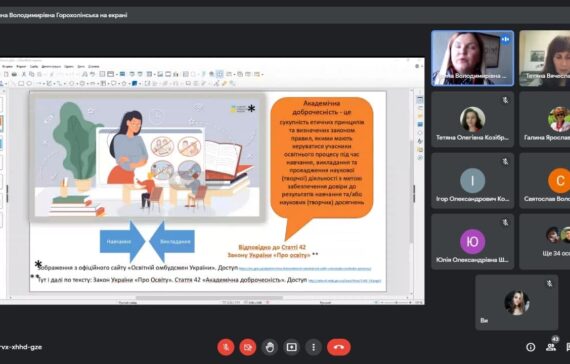Open the tile showing 34 more participants
Viewport: 570px width, 364px height.
pos(545,241)
